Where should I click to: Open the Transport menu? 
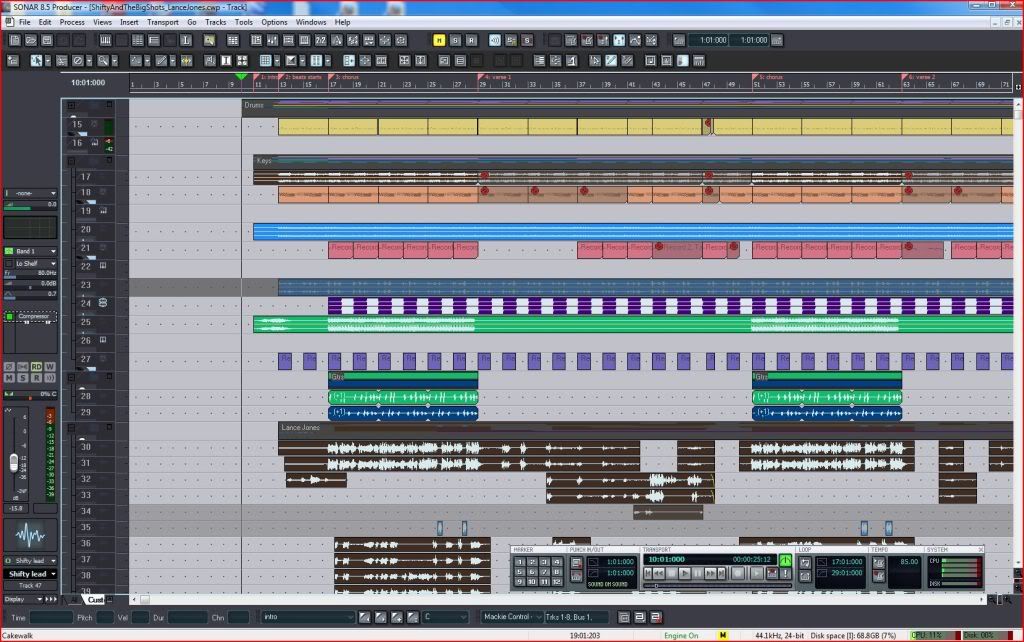162,22
